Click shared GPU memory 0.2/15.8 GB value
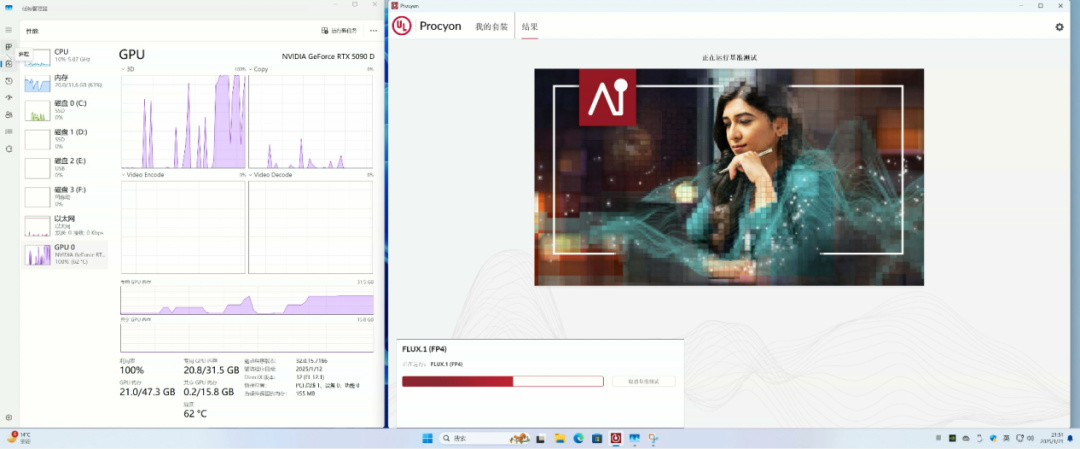This screenshot has height=449, width=1080. (211, 392)
